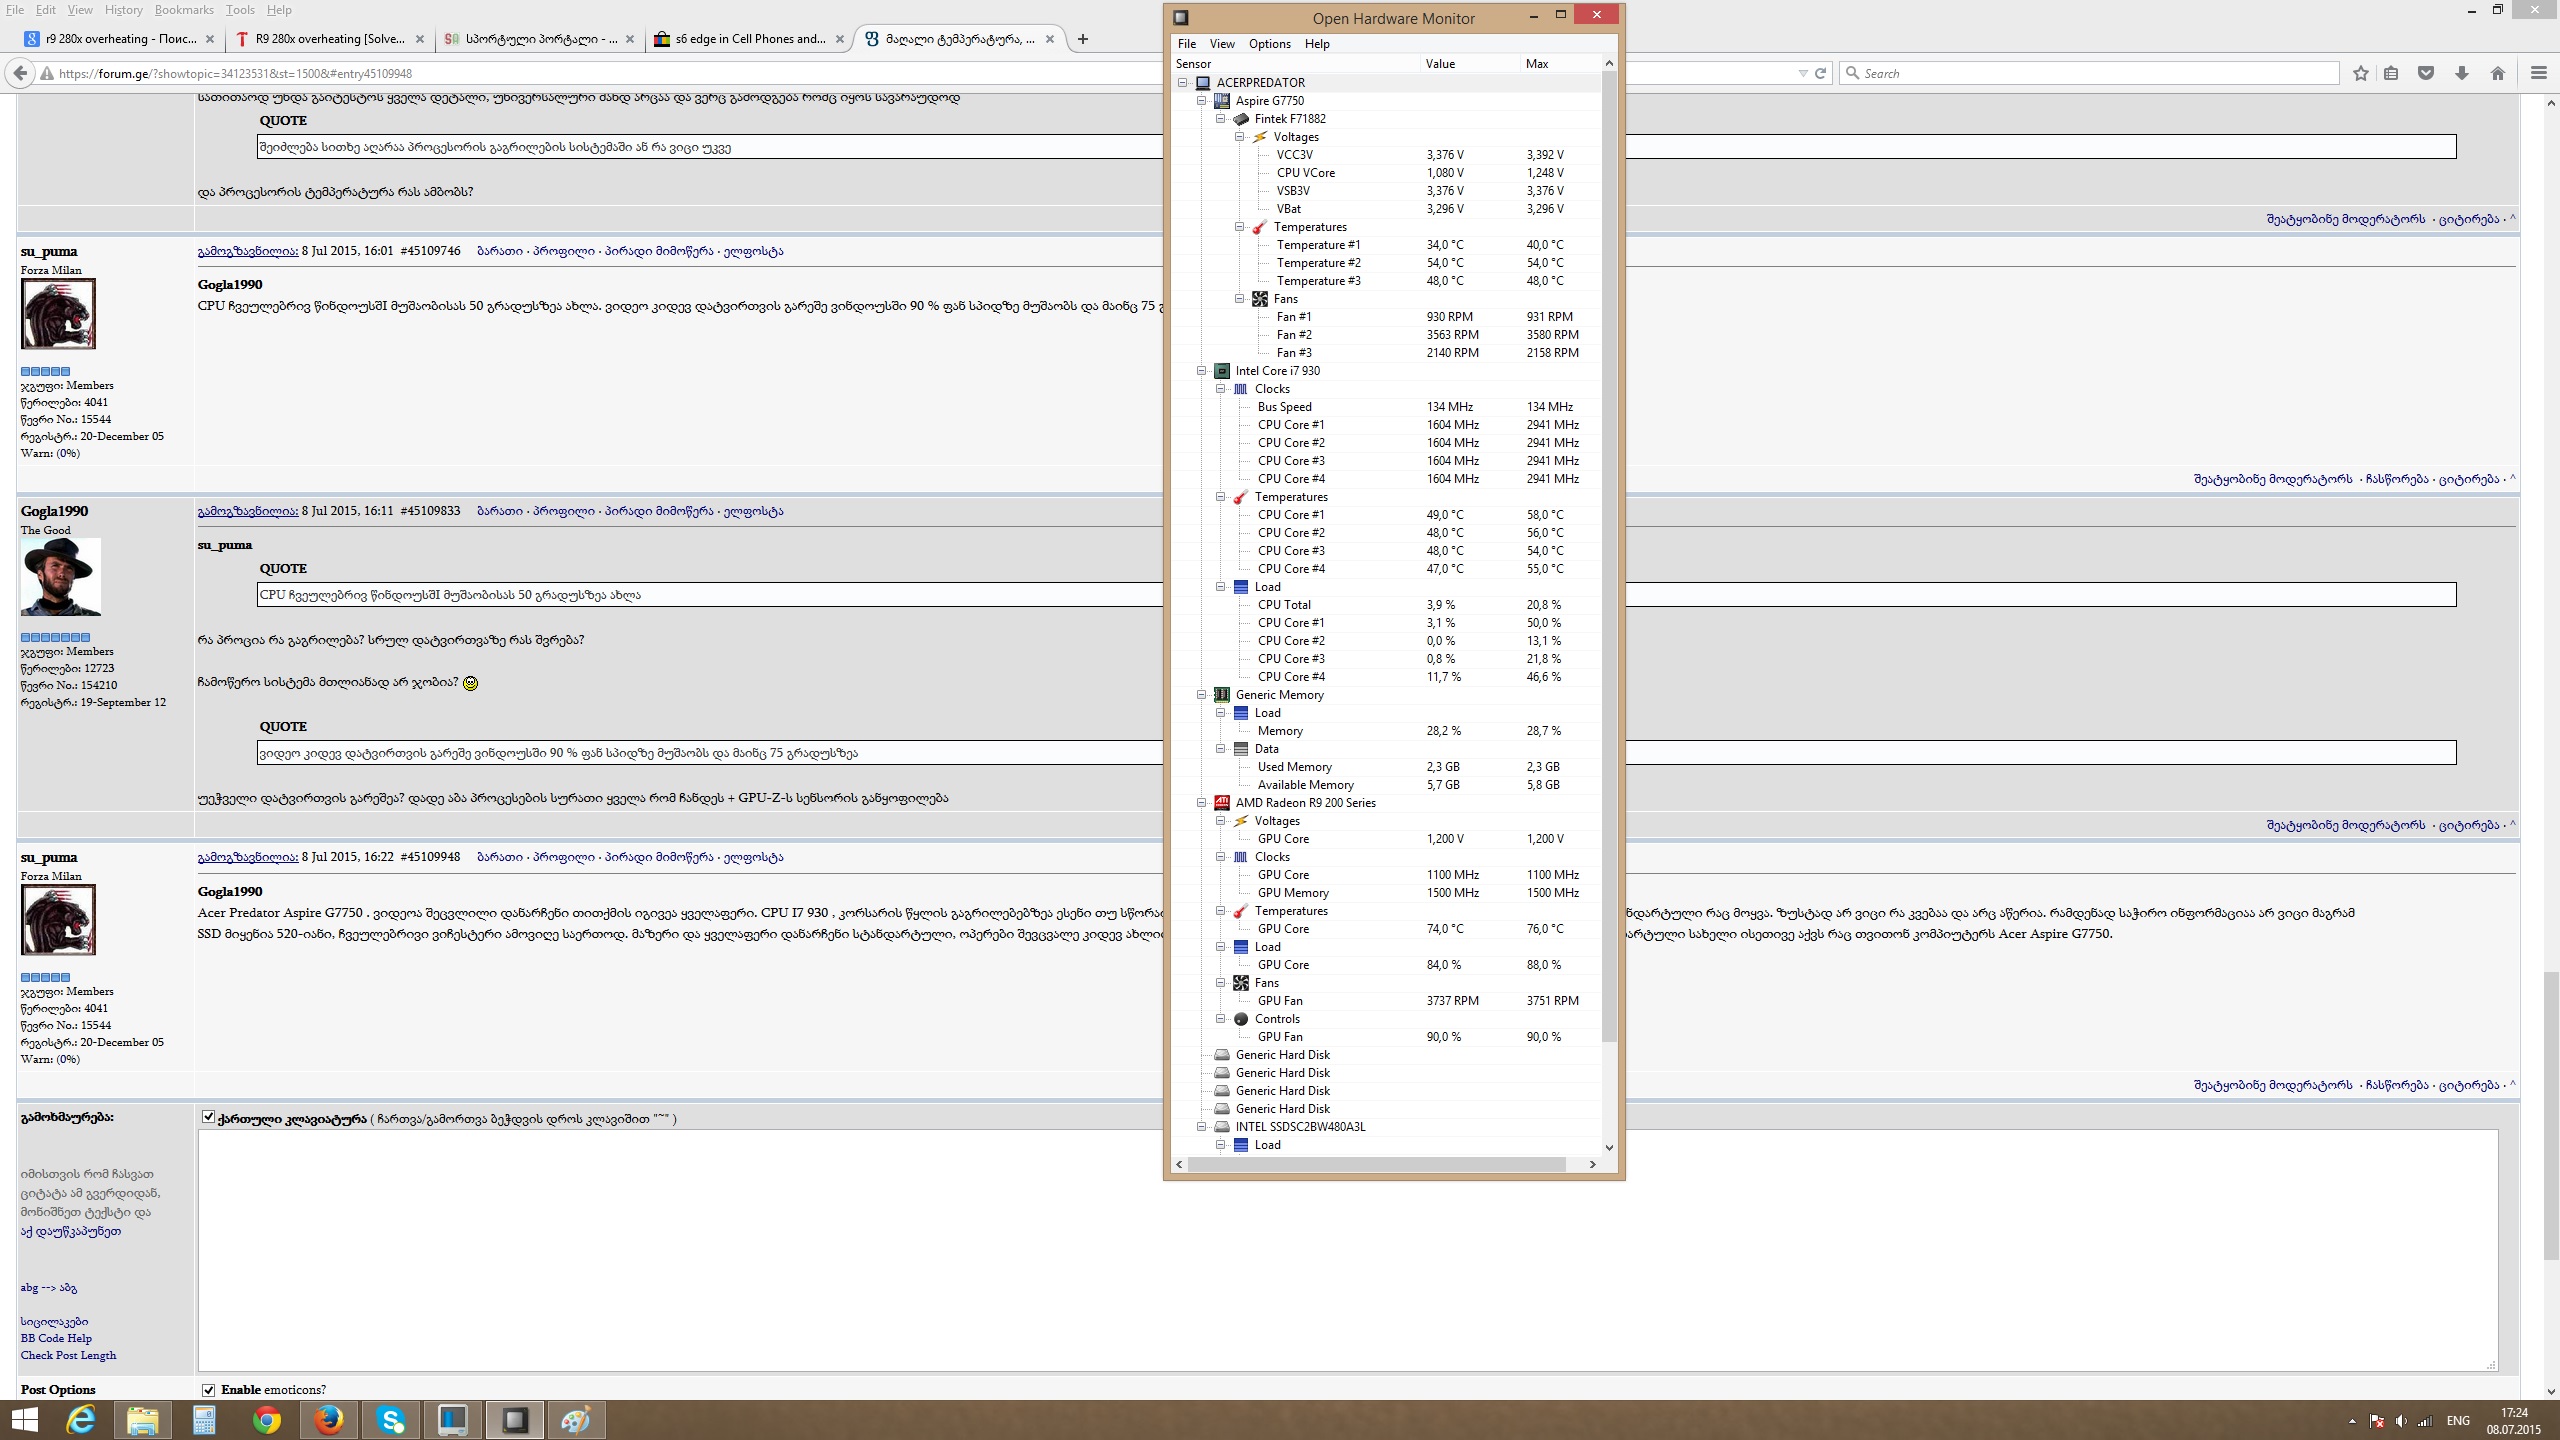This screenshot has width=2560, height=1440.
Task: Collapse the Fintek Fans group
Action: [1240, 299]
